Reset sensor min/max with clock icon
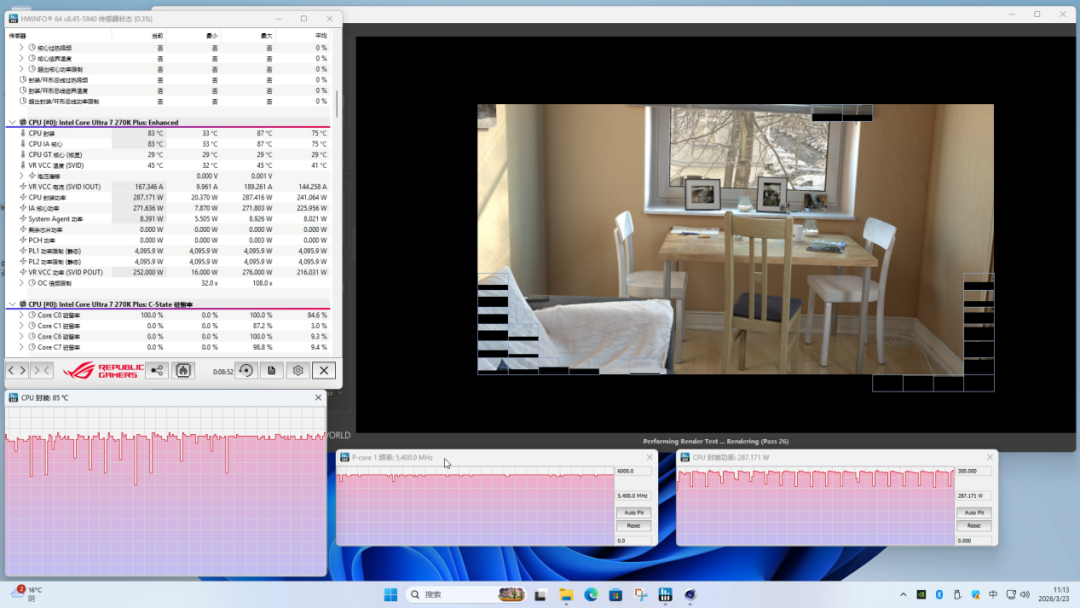Viewport: 1080px width, 608px height. (x=245, y=370)
